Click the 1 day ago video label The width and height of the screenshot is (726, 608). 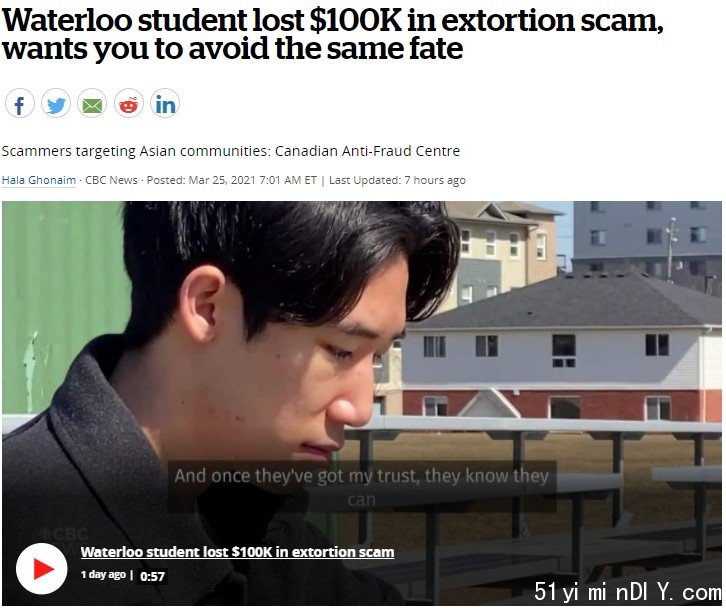[x=103, y=575]
